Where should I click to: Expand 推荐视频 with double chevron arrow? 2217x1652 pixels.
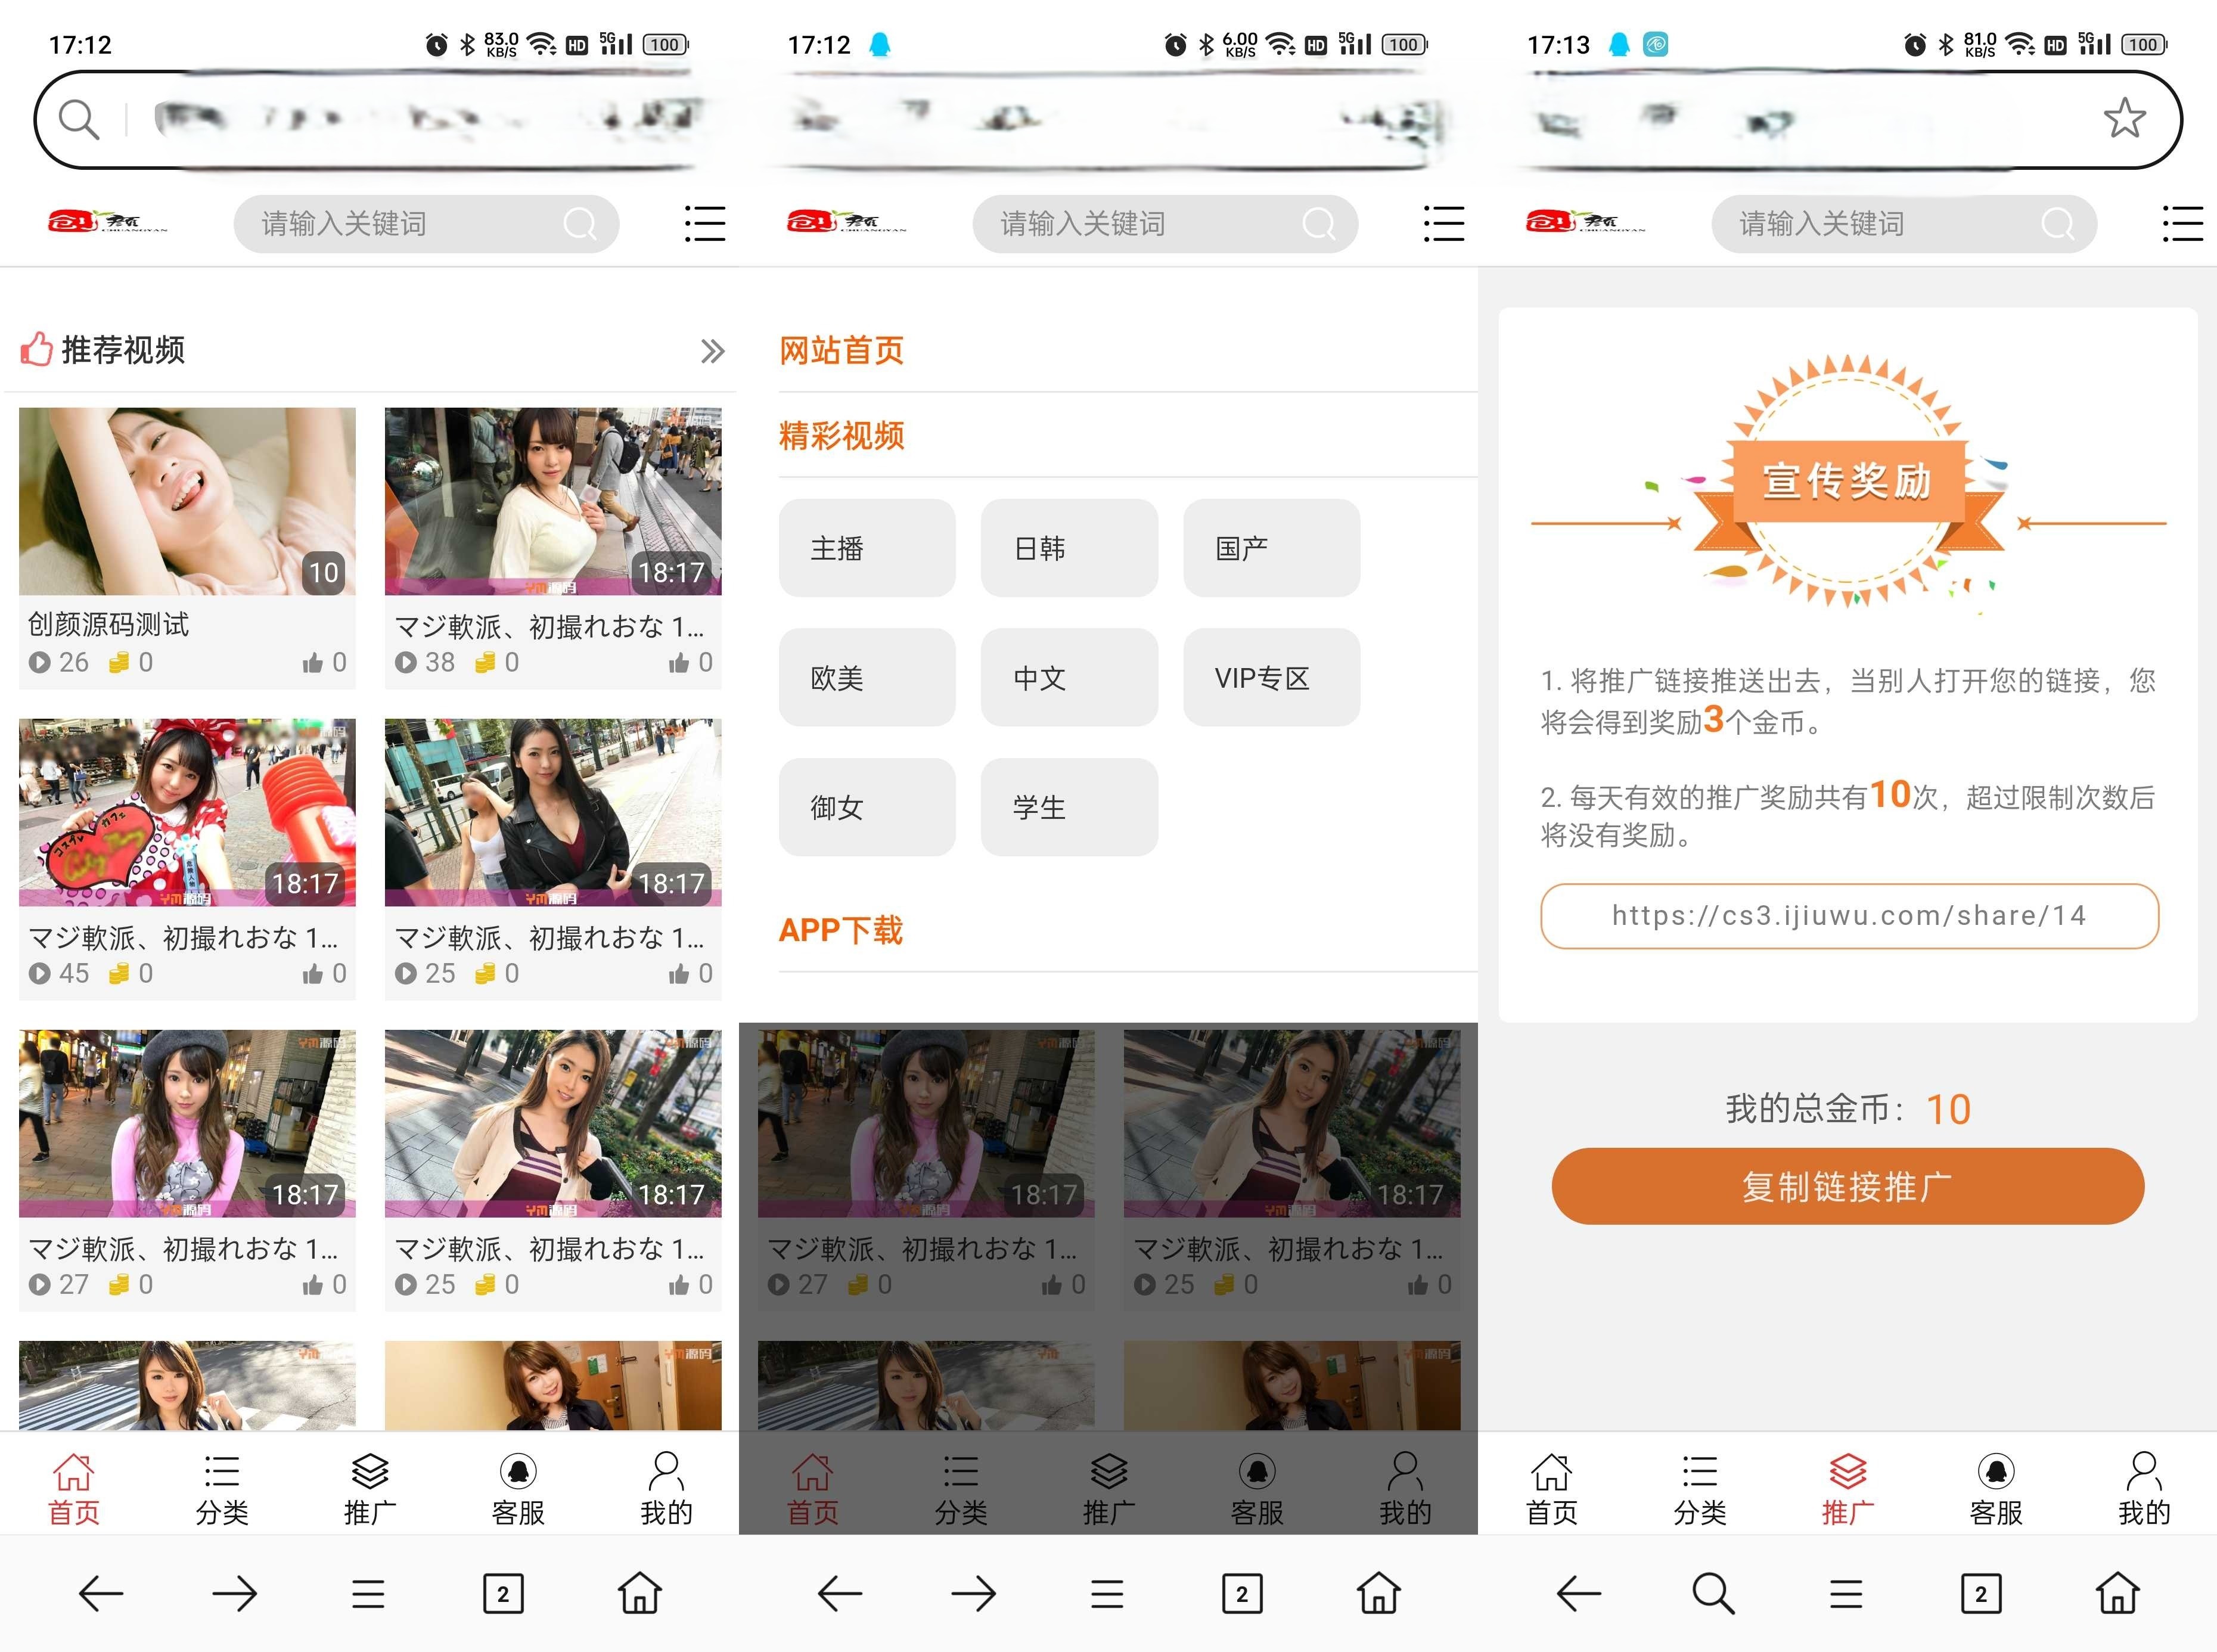[x=711, y=351]
